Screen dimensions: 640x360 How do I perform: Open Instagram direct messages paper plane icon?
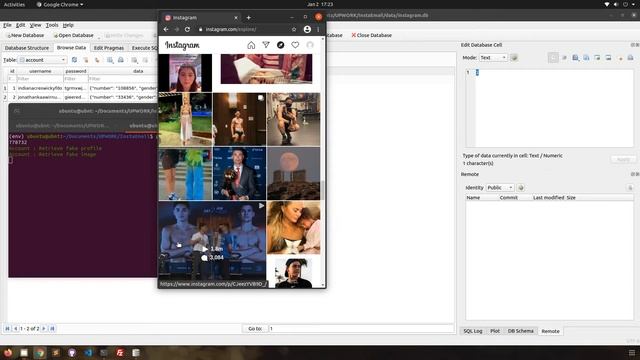pos(266,45)
